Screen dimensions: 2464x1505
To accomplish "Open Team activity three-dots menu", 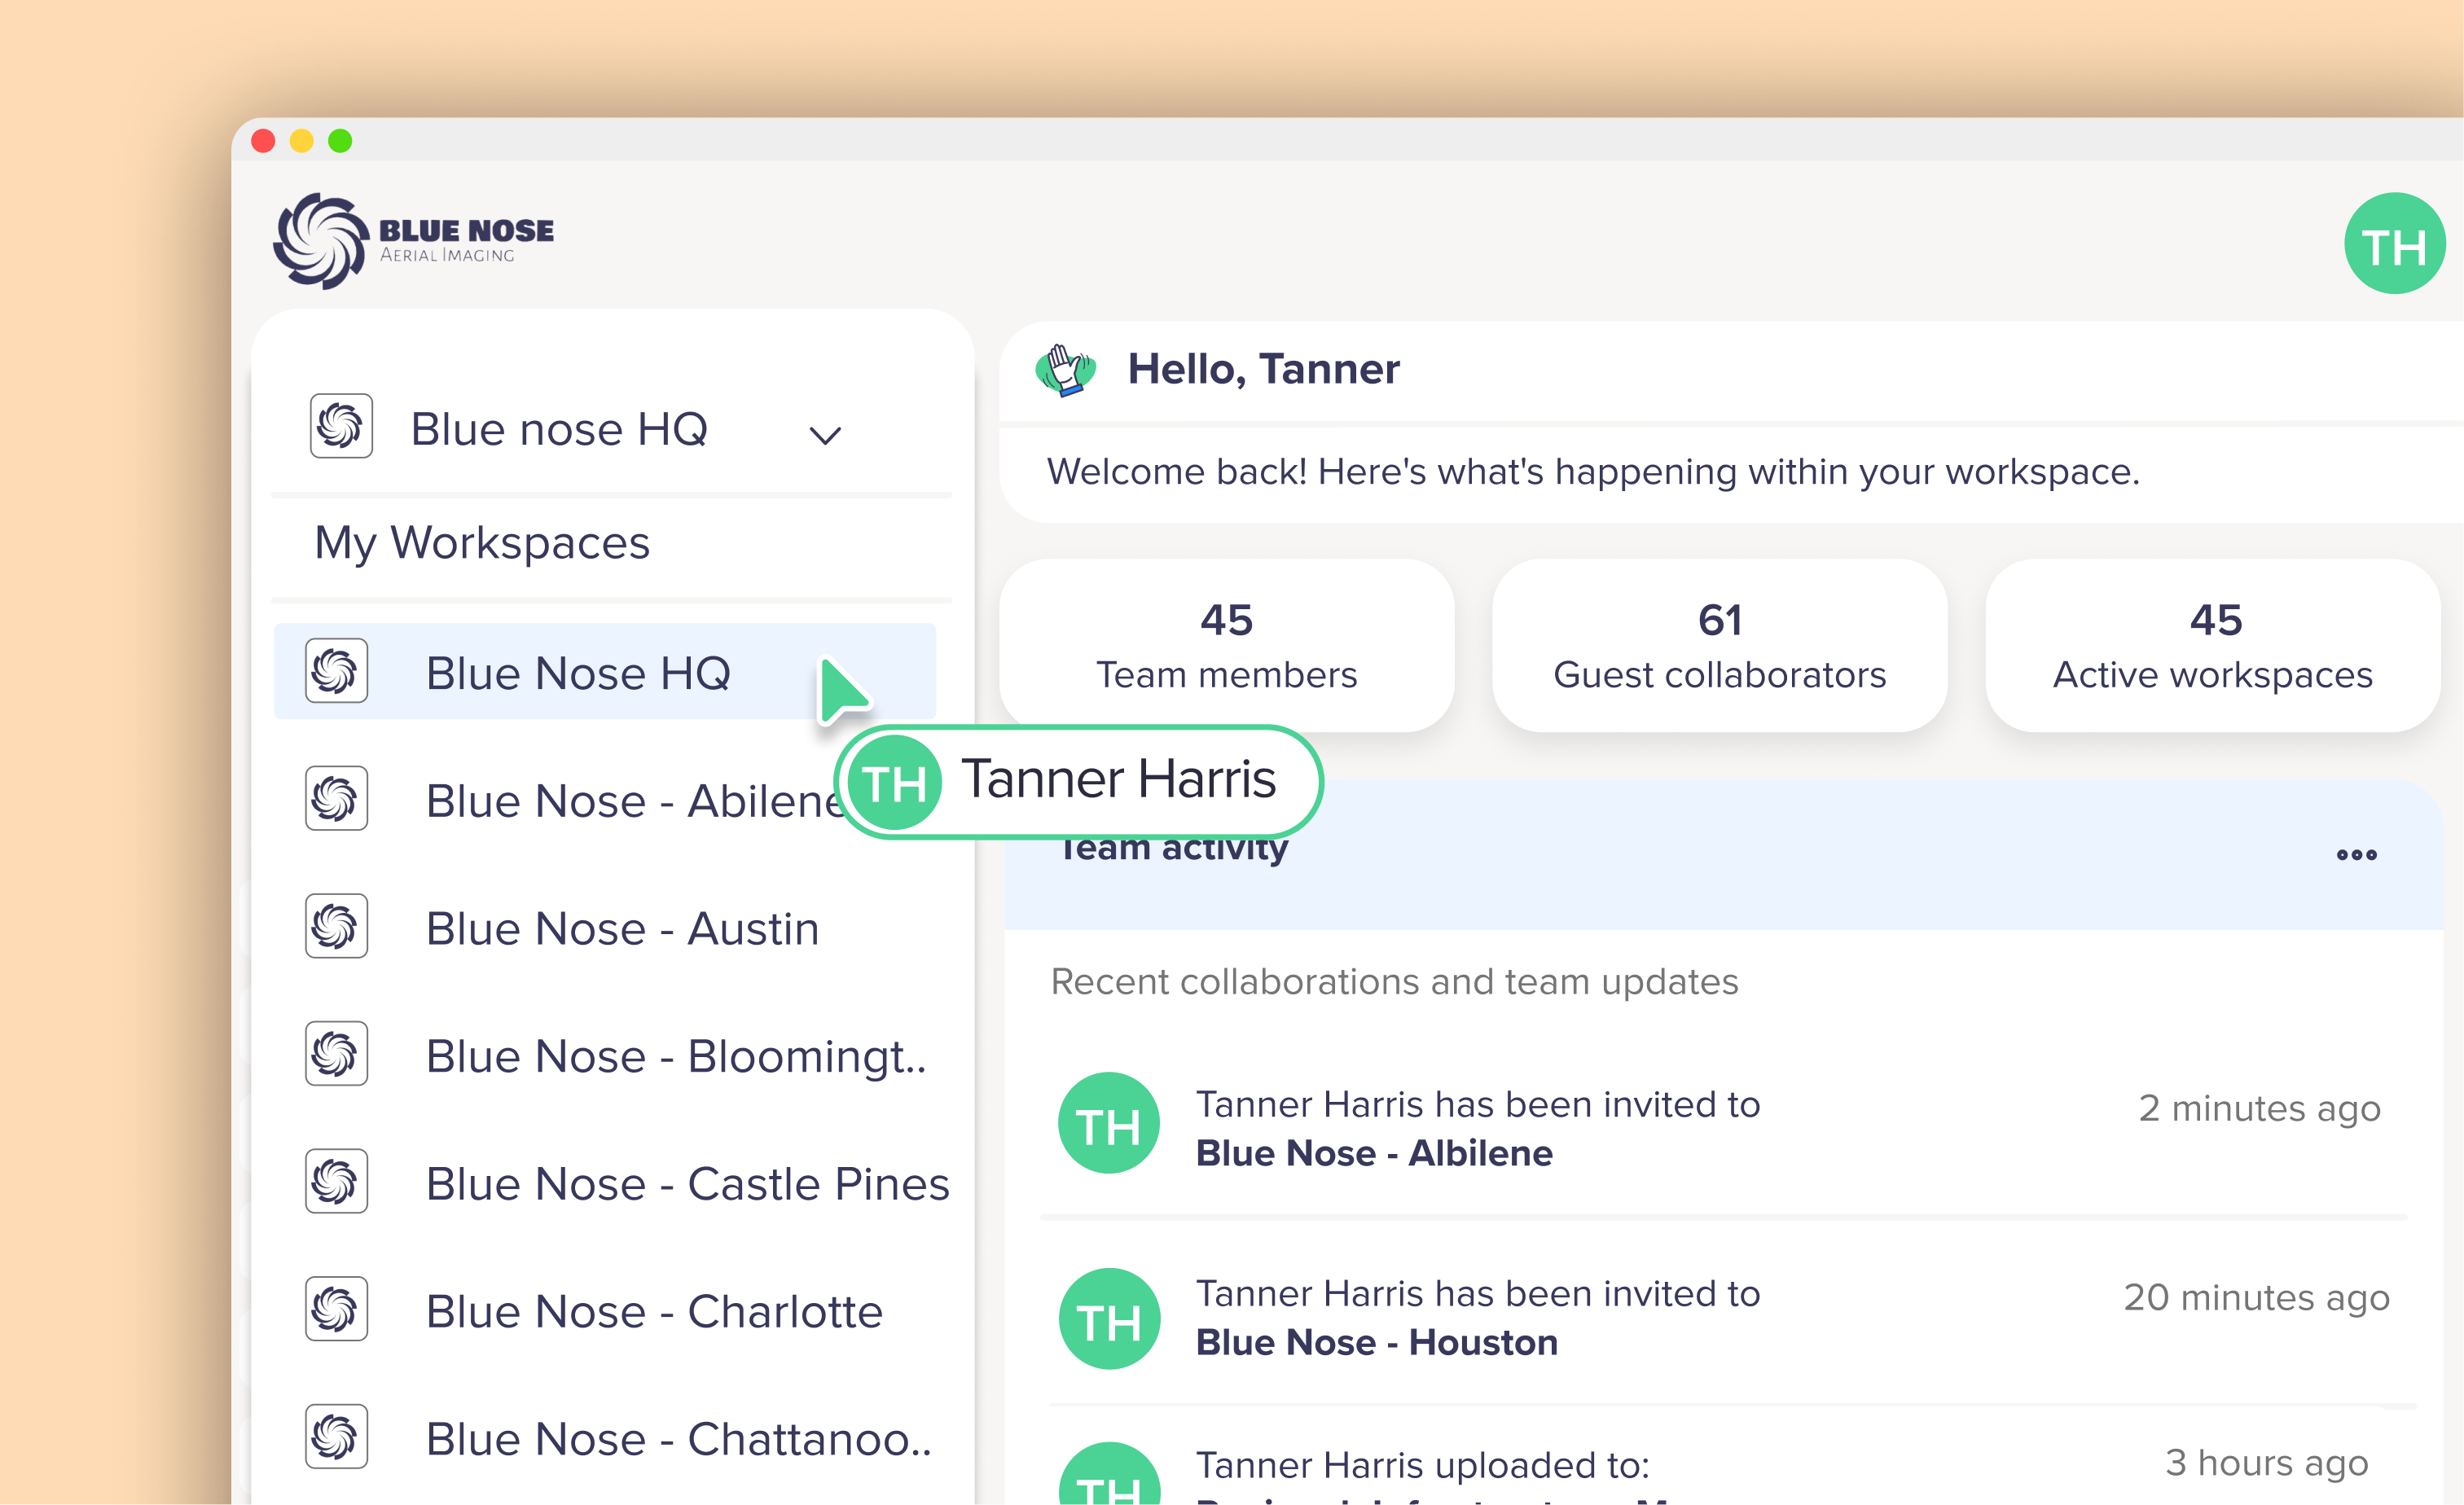I will tap(2356, 855).
